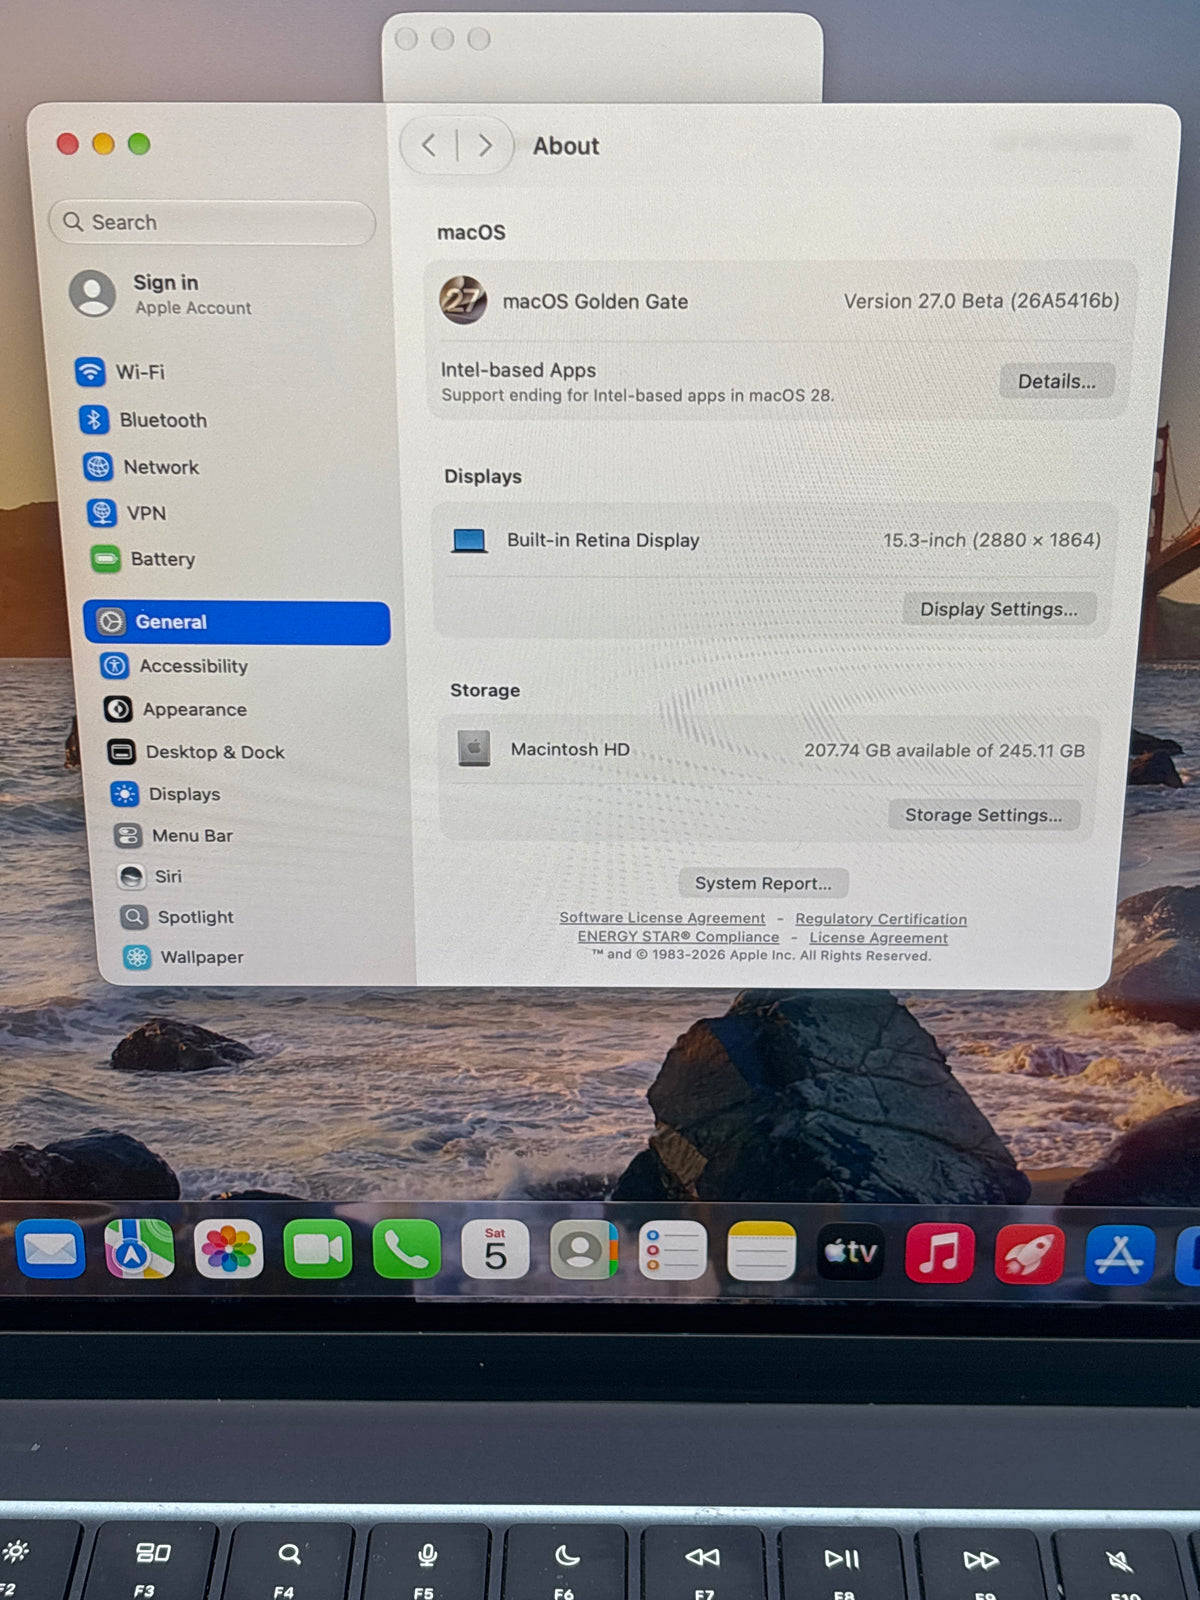
Task: Click the Search field in sidebar
Action: [212, 222]
